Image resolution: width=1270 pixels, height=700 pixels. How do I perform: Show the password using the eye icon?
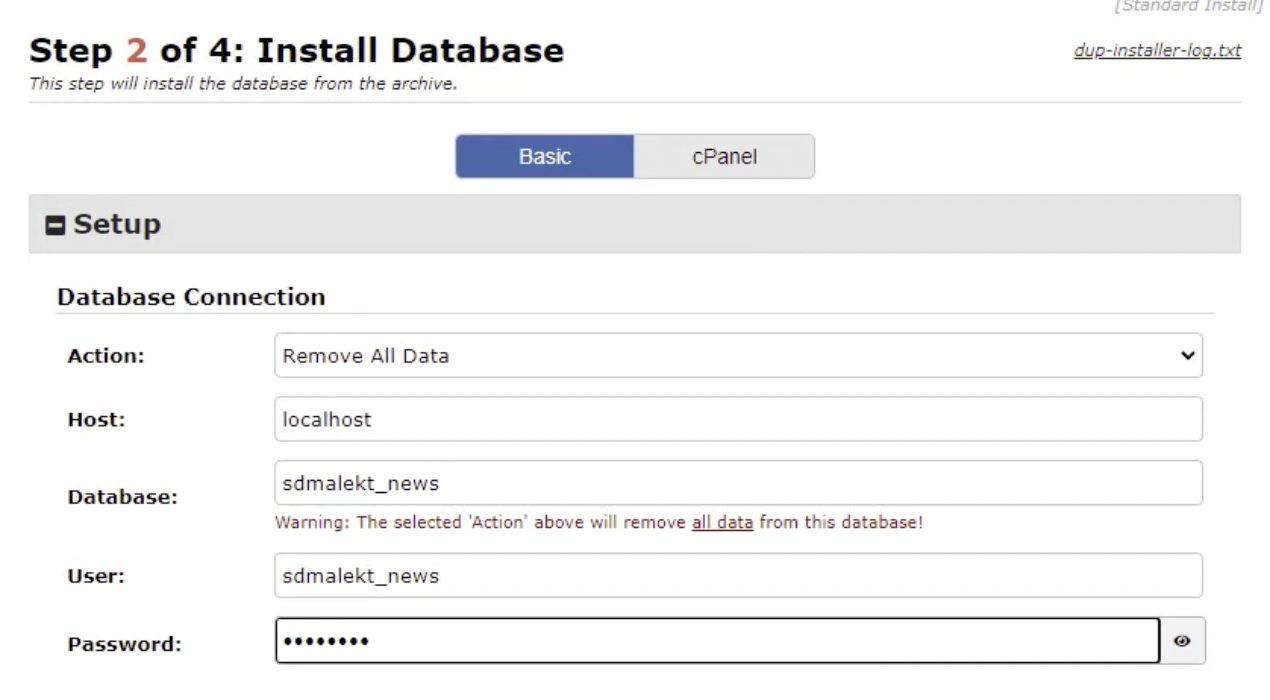click(x=1183, y=641)
